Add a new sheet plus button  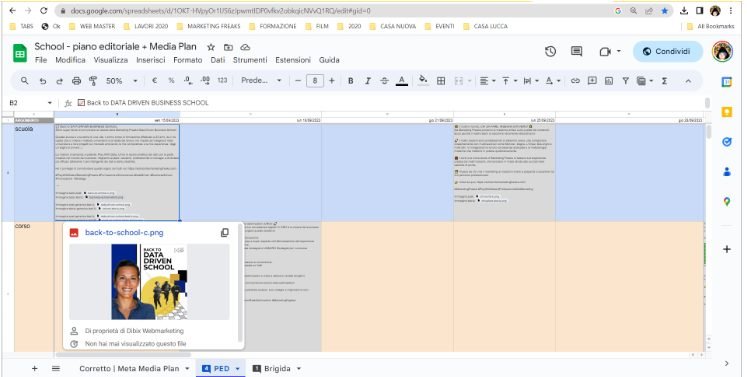click(34, 368)
